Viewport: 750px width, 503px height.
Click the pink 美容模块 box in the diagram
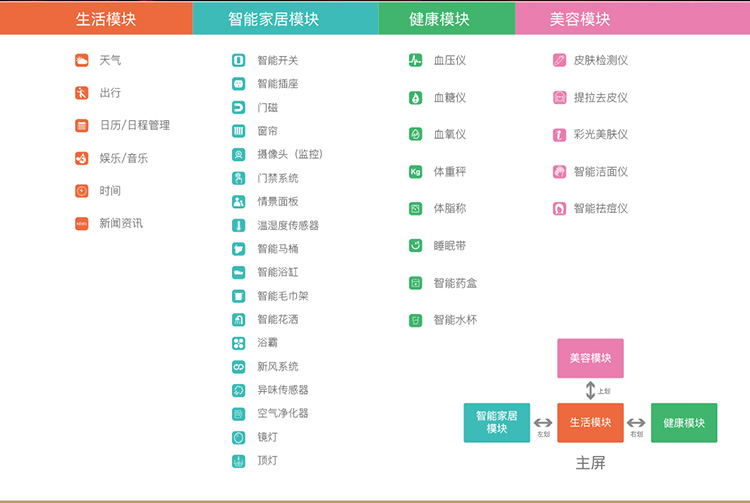tap(590, 358)
